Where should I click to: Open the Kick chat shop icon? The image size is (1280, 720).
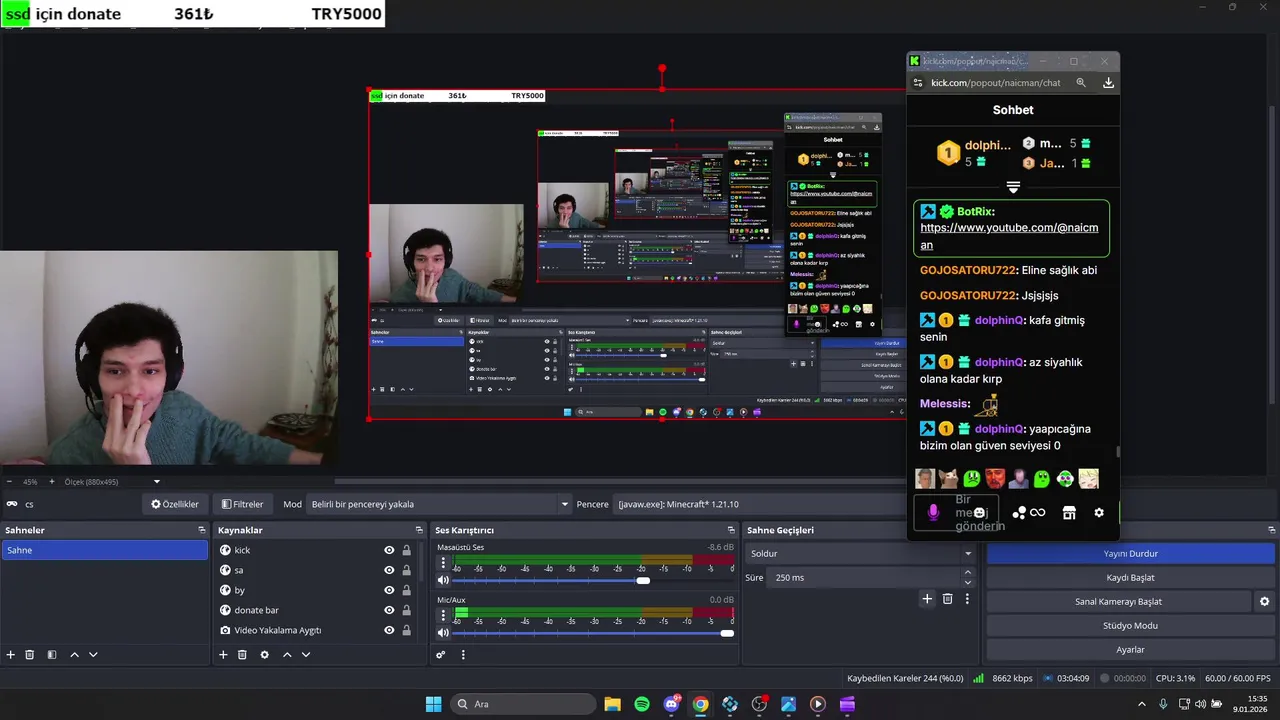pyautogui.click(x=1069, y=513)
